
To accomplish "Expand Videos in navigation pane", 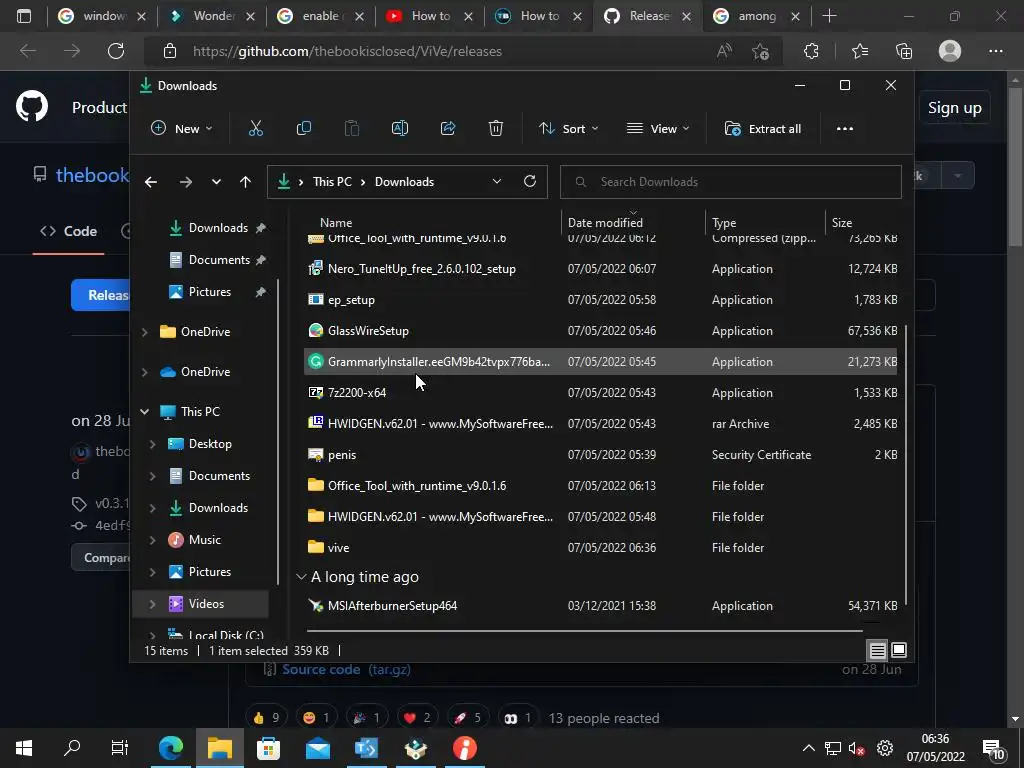I will 152,604.
